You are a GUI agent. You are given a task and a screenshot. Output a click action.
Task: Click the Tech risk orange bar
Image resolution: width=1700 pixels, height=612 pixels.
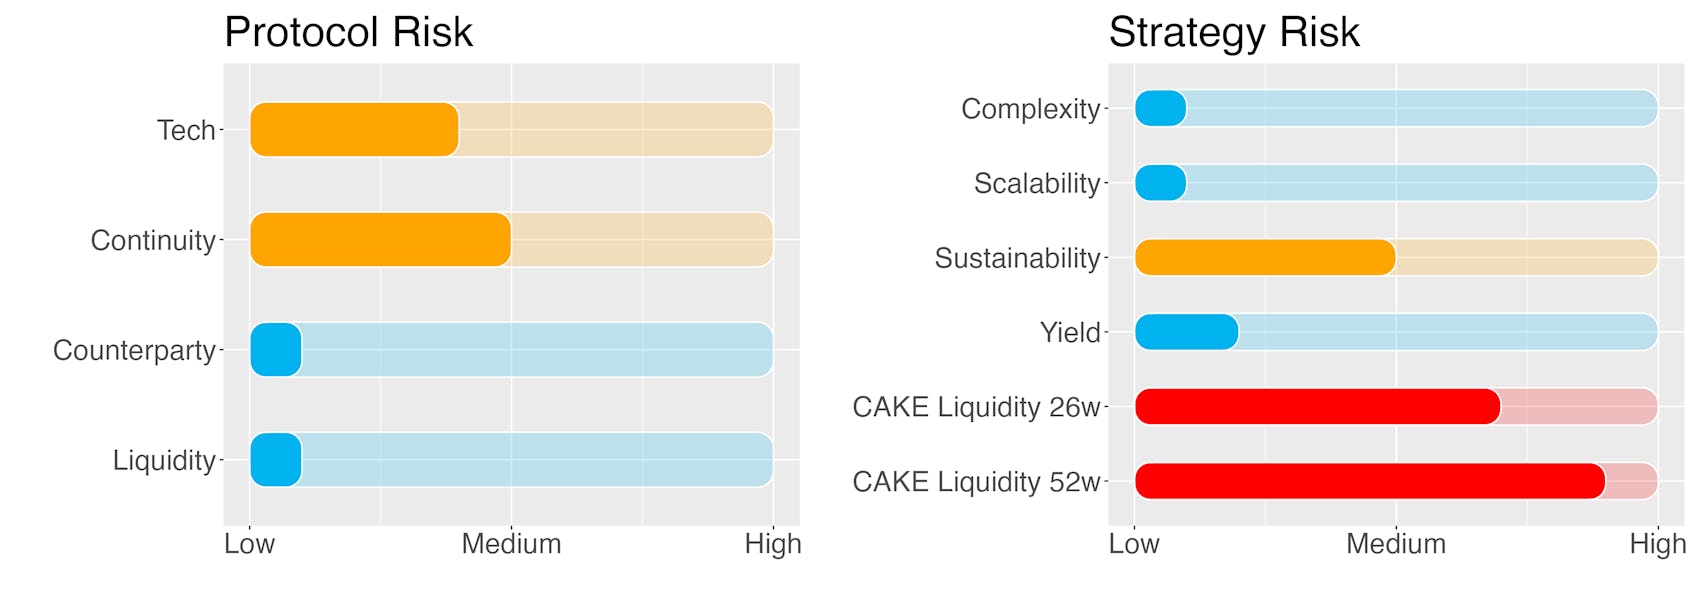coord(354,130)
